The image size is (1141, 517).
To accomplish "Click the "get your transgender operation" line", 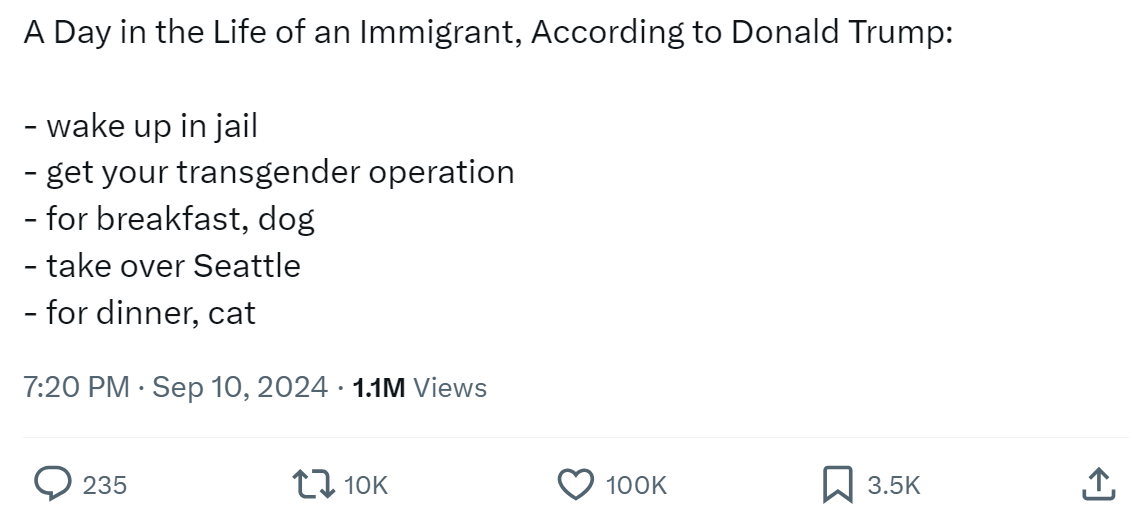I will point(278,172).
